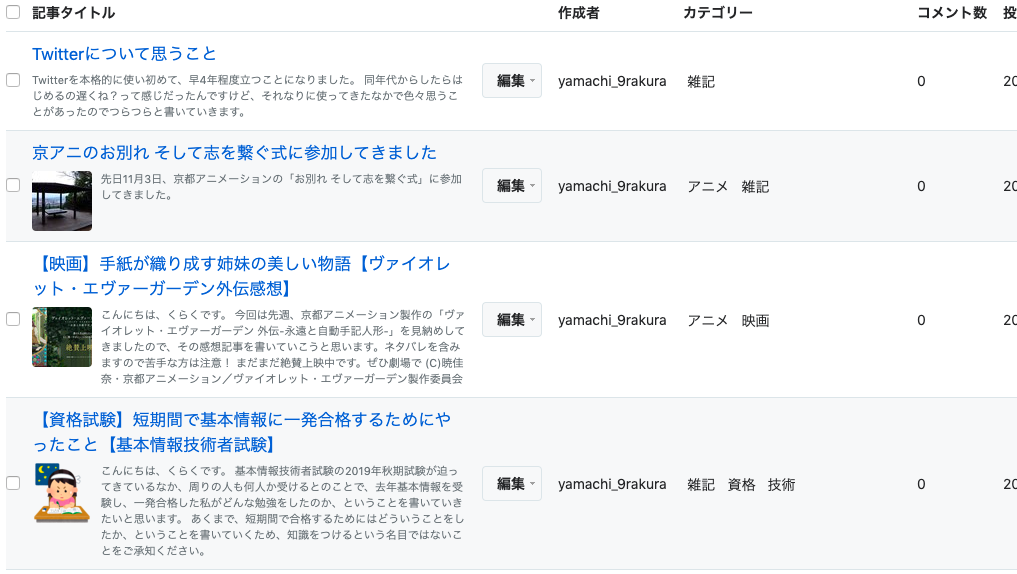Check the box for 京アニのお別れ row

point(13,185)
